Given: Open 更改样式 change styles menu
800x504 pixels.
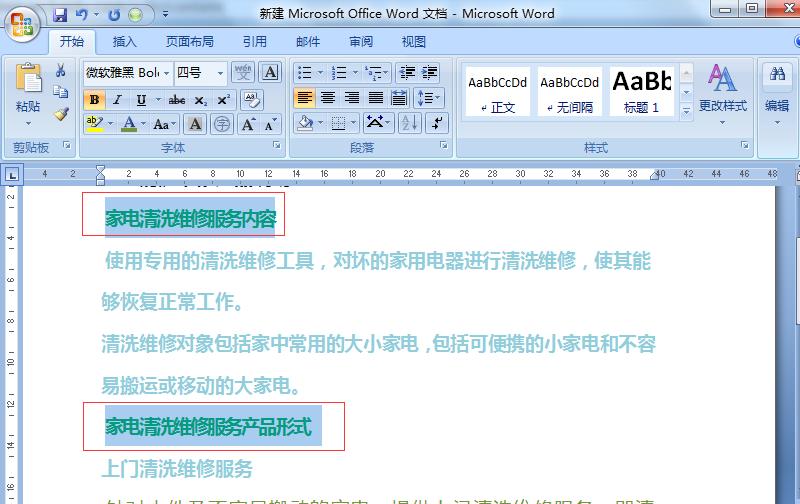Looking at the screenshot, I should (722, 95).
